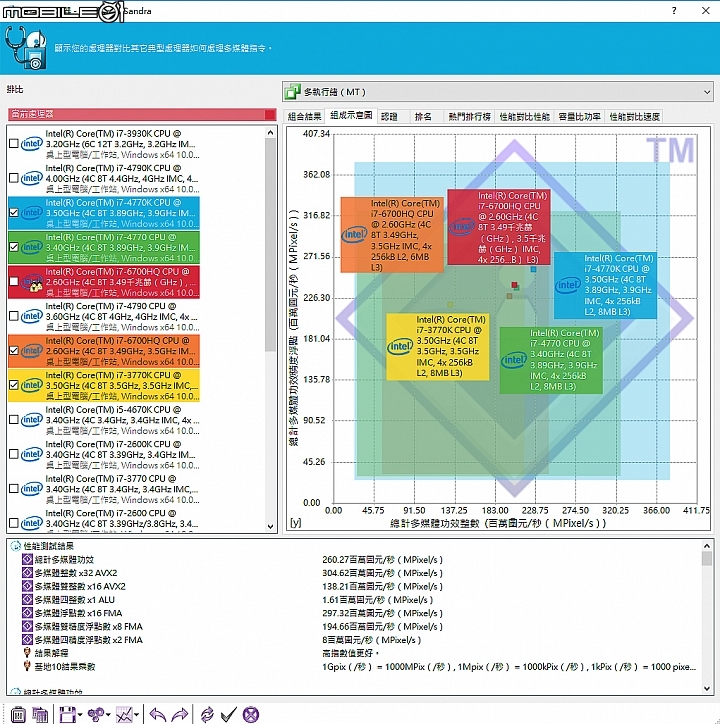Click the red 當前處理器 color bar
The image size is (720, 724).
[x=142, y=114]
